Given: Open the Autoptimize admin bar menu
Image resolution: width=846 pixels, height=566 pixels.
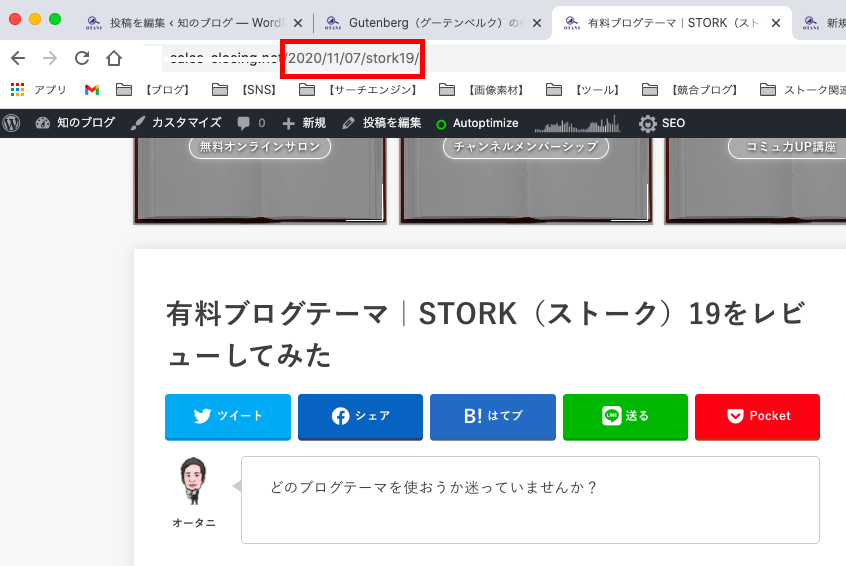Looking at the screenshot, I should coord(477,123).
